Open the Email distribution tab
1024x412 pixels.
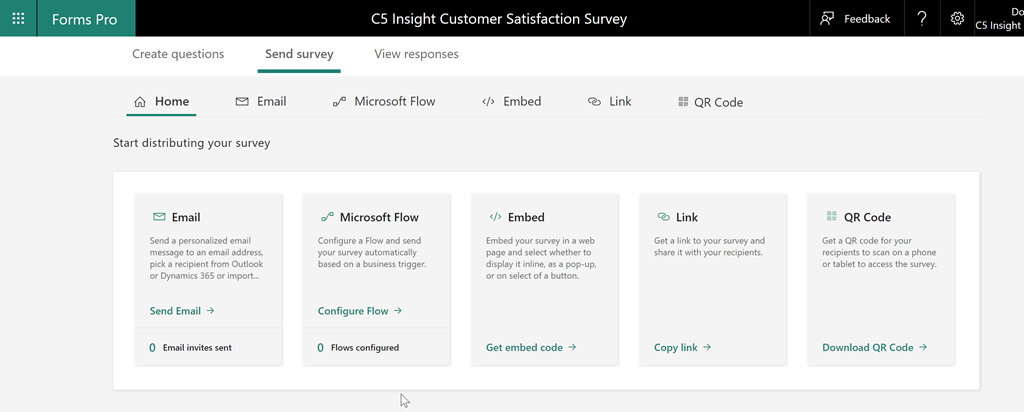(261, 102)
